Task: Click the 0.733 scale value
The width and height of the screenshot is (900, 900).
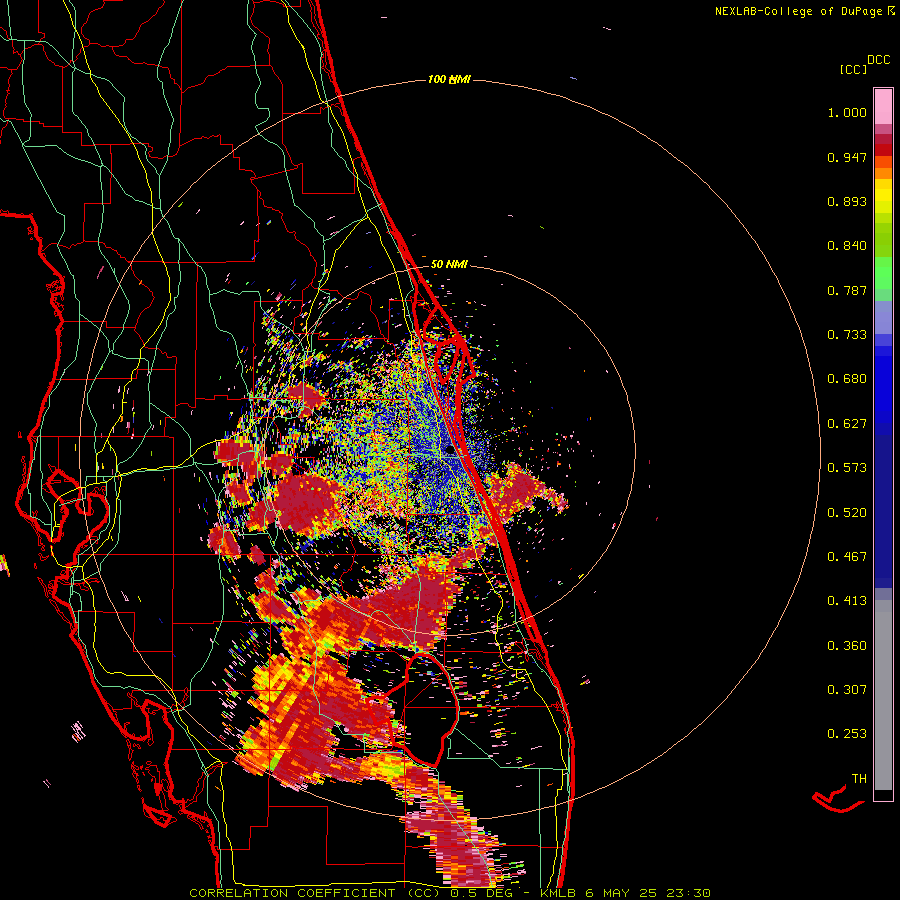Action: coord(847,335)
